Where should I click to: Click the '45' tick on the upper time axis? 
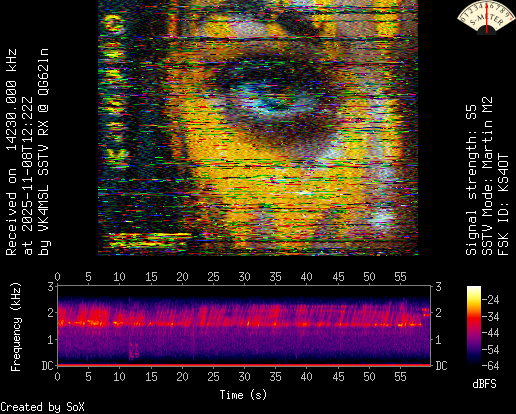pyautogui.click(x=338, y=277)
